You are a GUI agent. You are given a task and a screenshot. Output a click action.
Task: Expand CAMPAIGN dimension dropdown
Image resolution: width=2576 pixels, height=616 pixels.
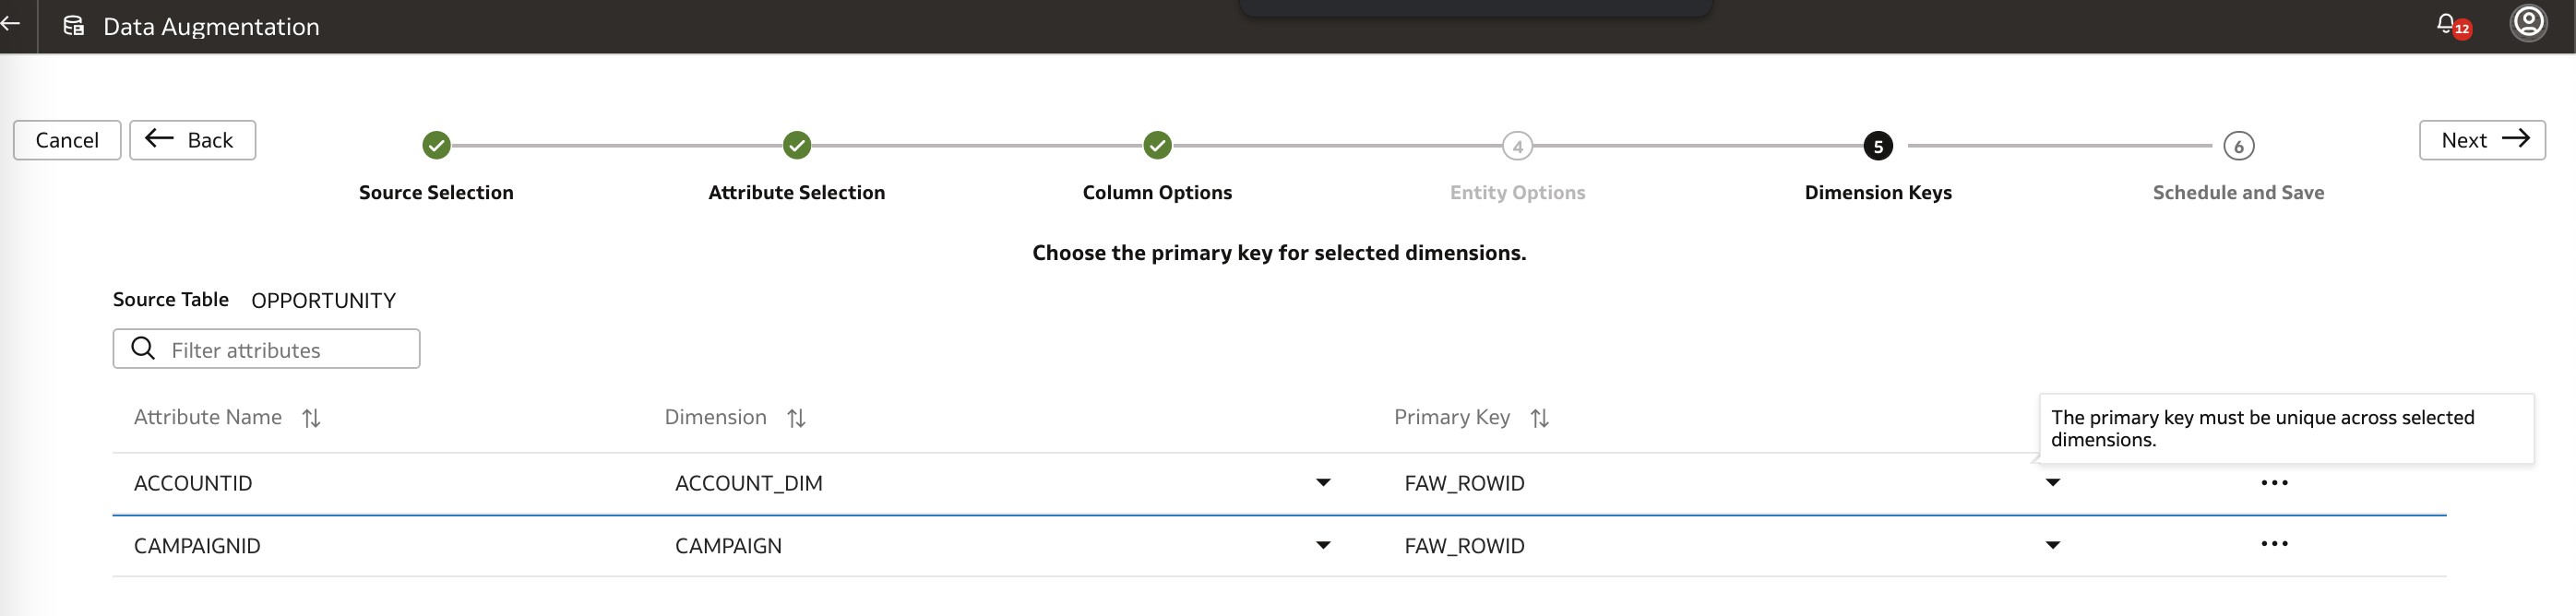[x=1323, y=546]
